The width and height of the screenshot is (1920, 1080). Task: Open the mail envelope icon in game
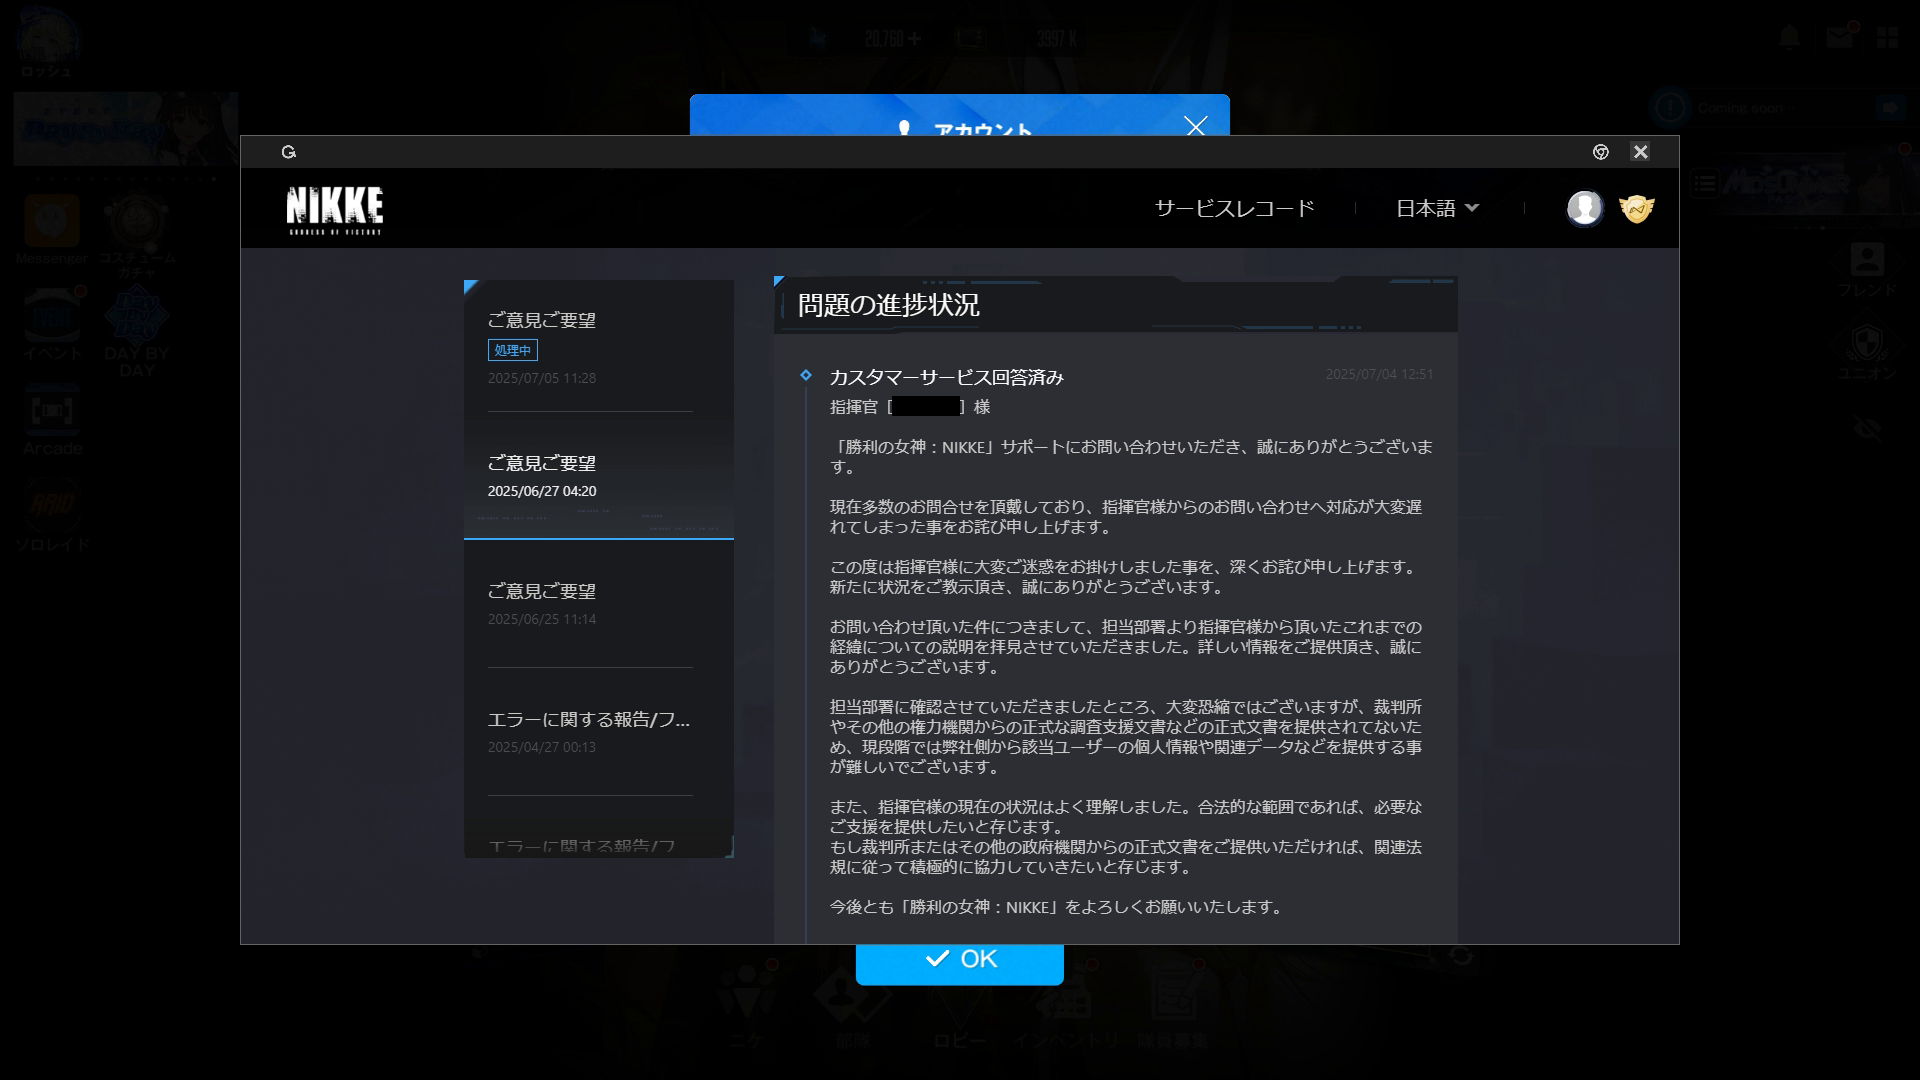(x=1840, y=37)
